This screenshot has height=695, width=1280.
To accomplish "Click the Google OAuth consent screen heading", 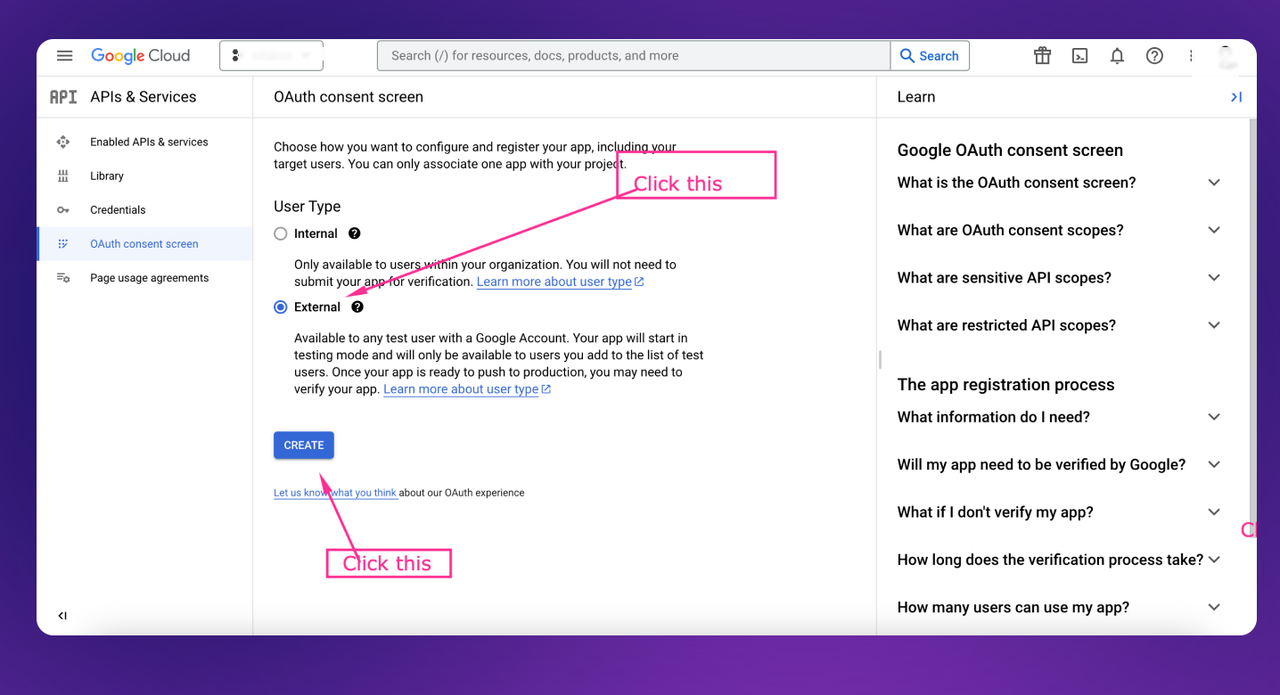I will pos(1010,150).
